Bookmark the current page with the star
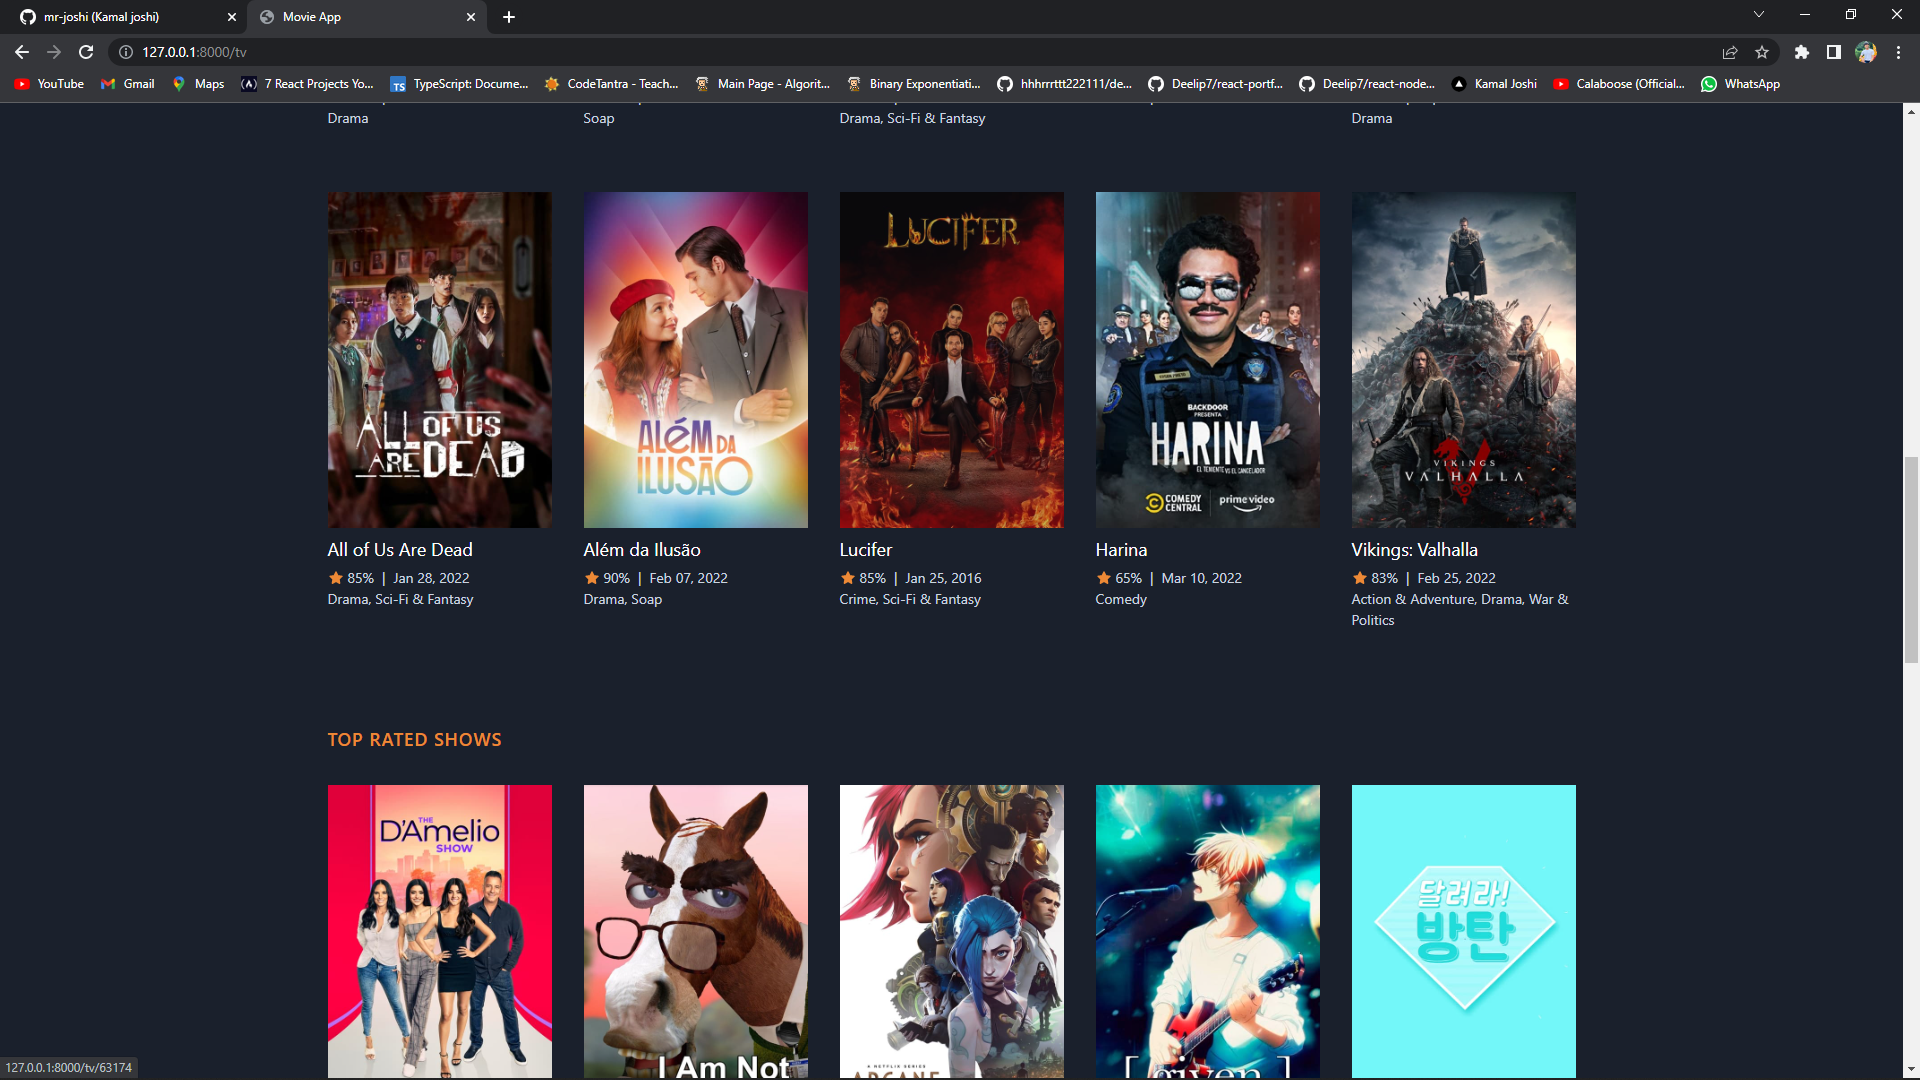The image size is (1920, 1080). click(x=1762, y=52)
